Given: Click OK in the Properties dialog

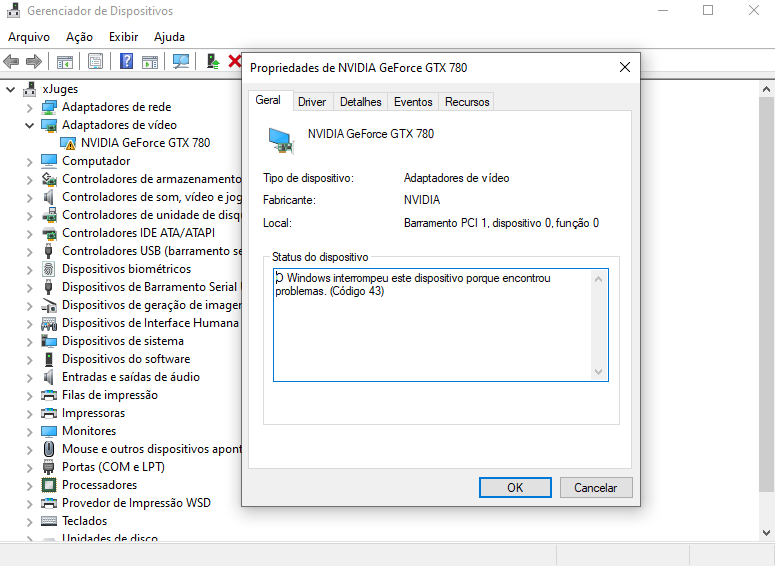Looking at the screenshot, I should (x=515, y=488).
